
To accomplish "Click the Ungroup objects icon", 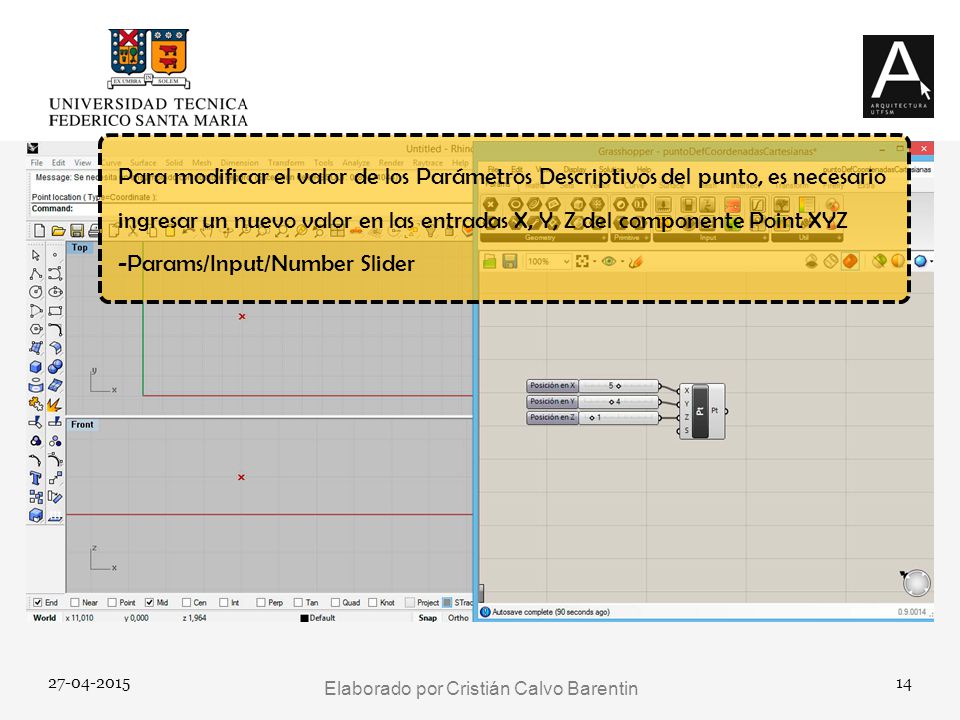I will click(x=55, y=441).
